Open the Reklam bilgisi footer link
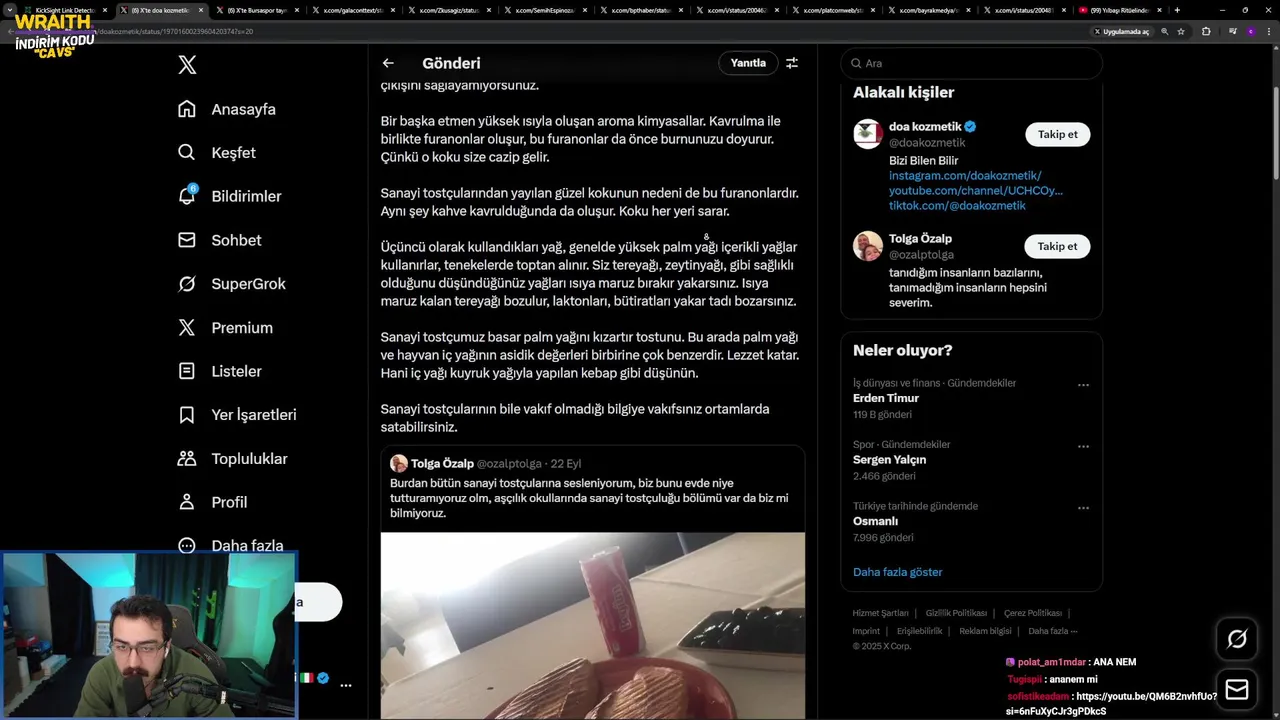1280x720 pixels. (x=985, y=631)
